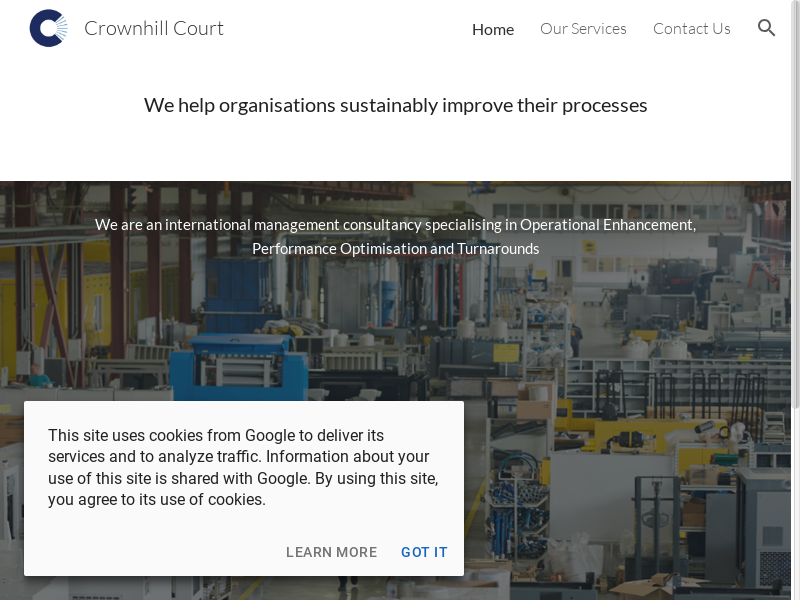The image size is (800, 600).
Task: Click the 'We help organisations' headline
Action: pyautogui.click(x=395, y=105)
